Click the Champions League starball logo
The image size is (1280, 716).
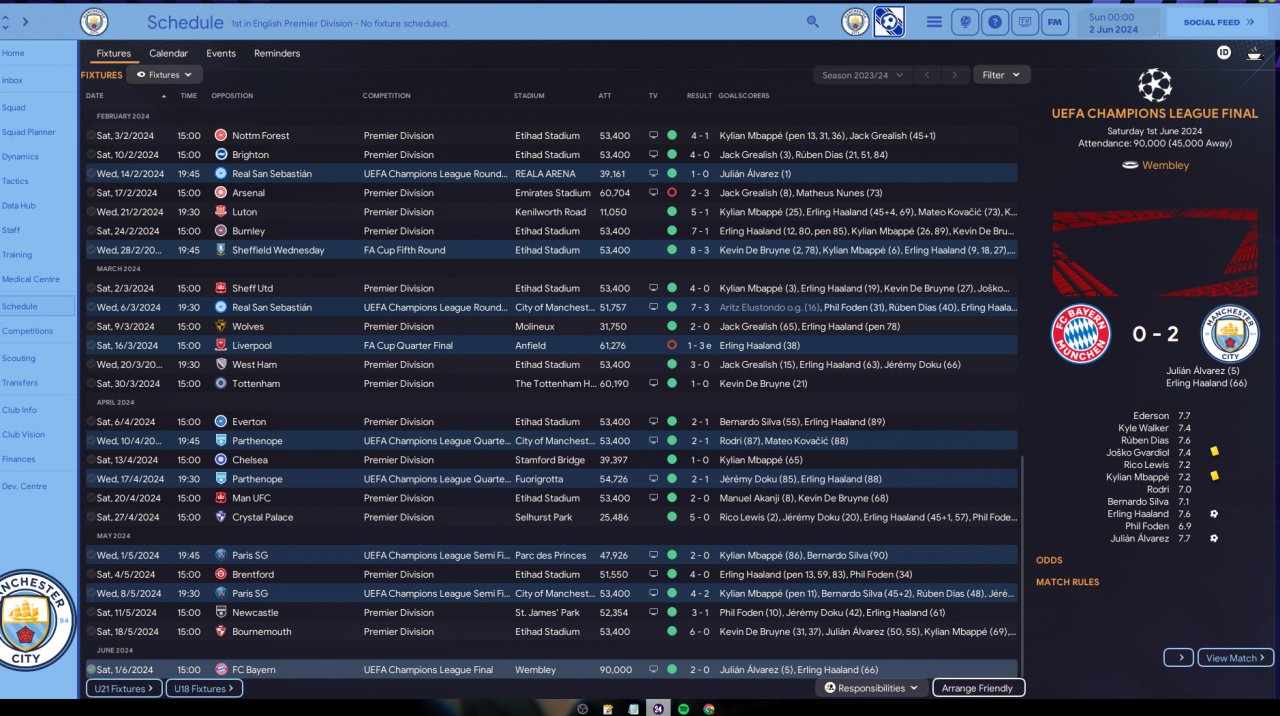1155,85
